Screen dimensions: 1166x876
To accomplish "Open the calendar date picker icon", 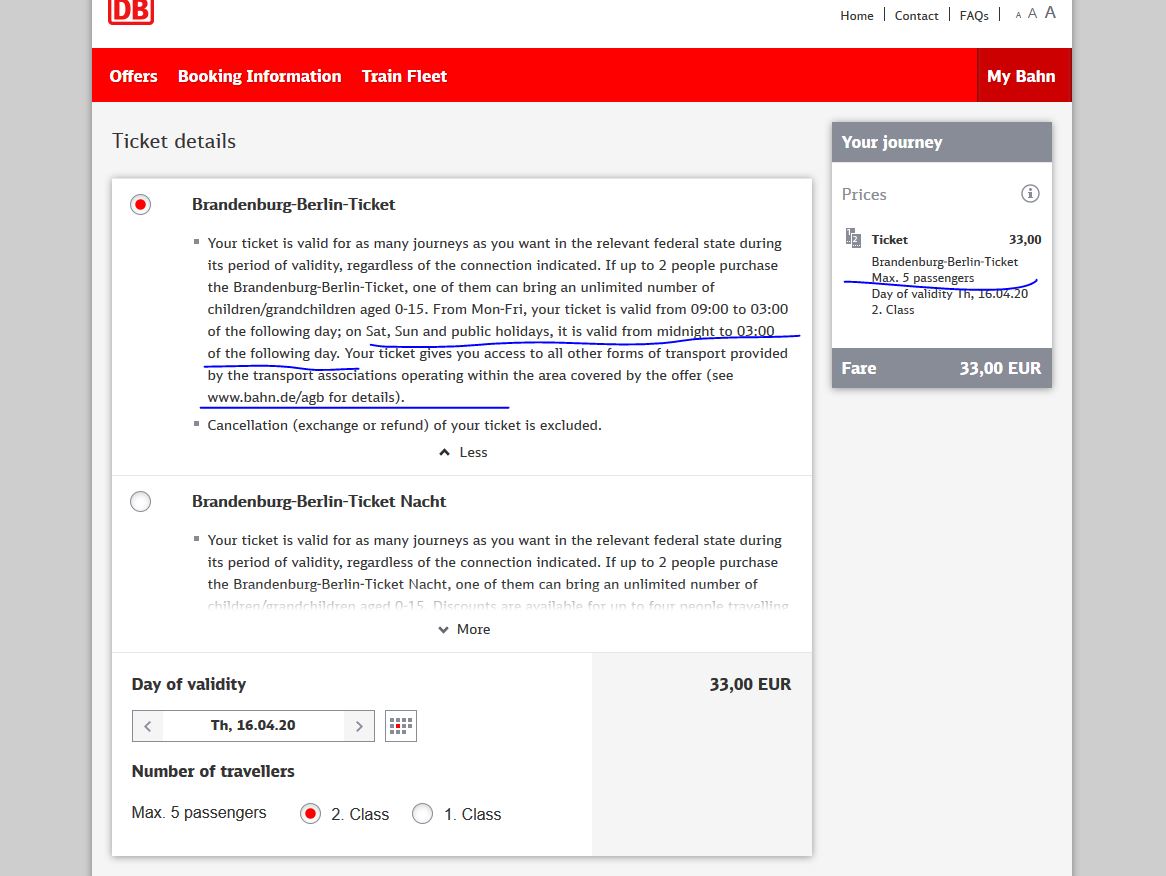I will (401, 726).
